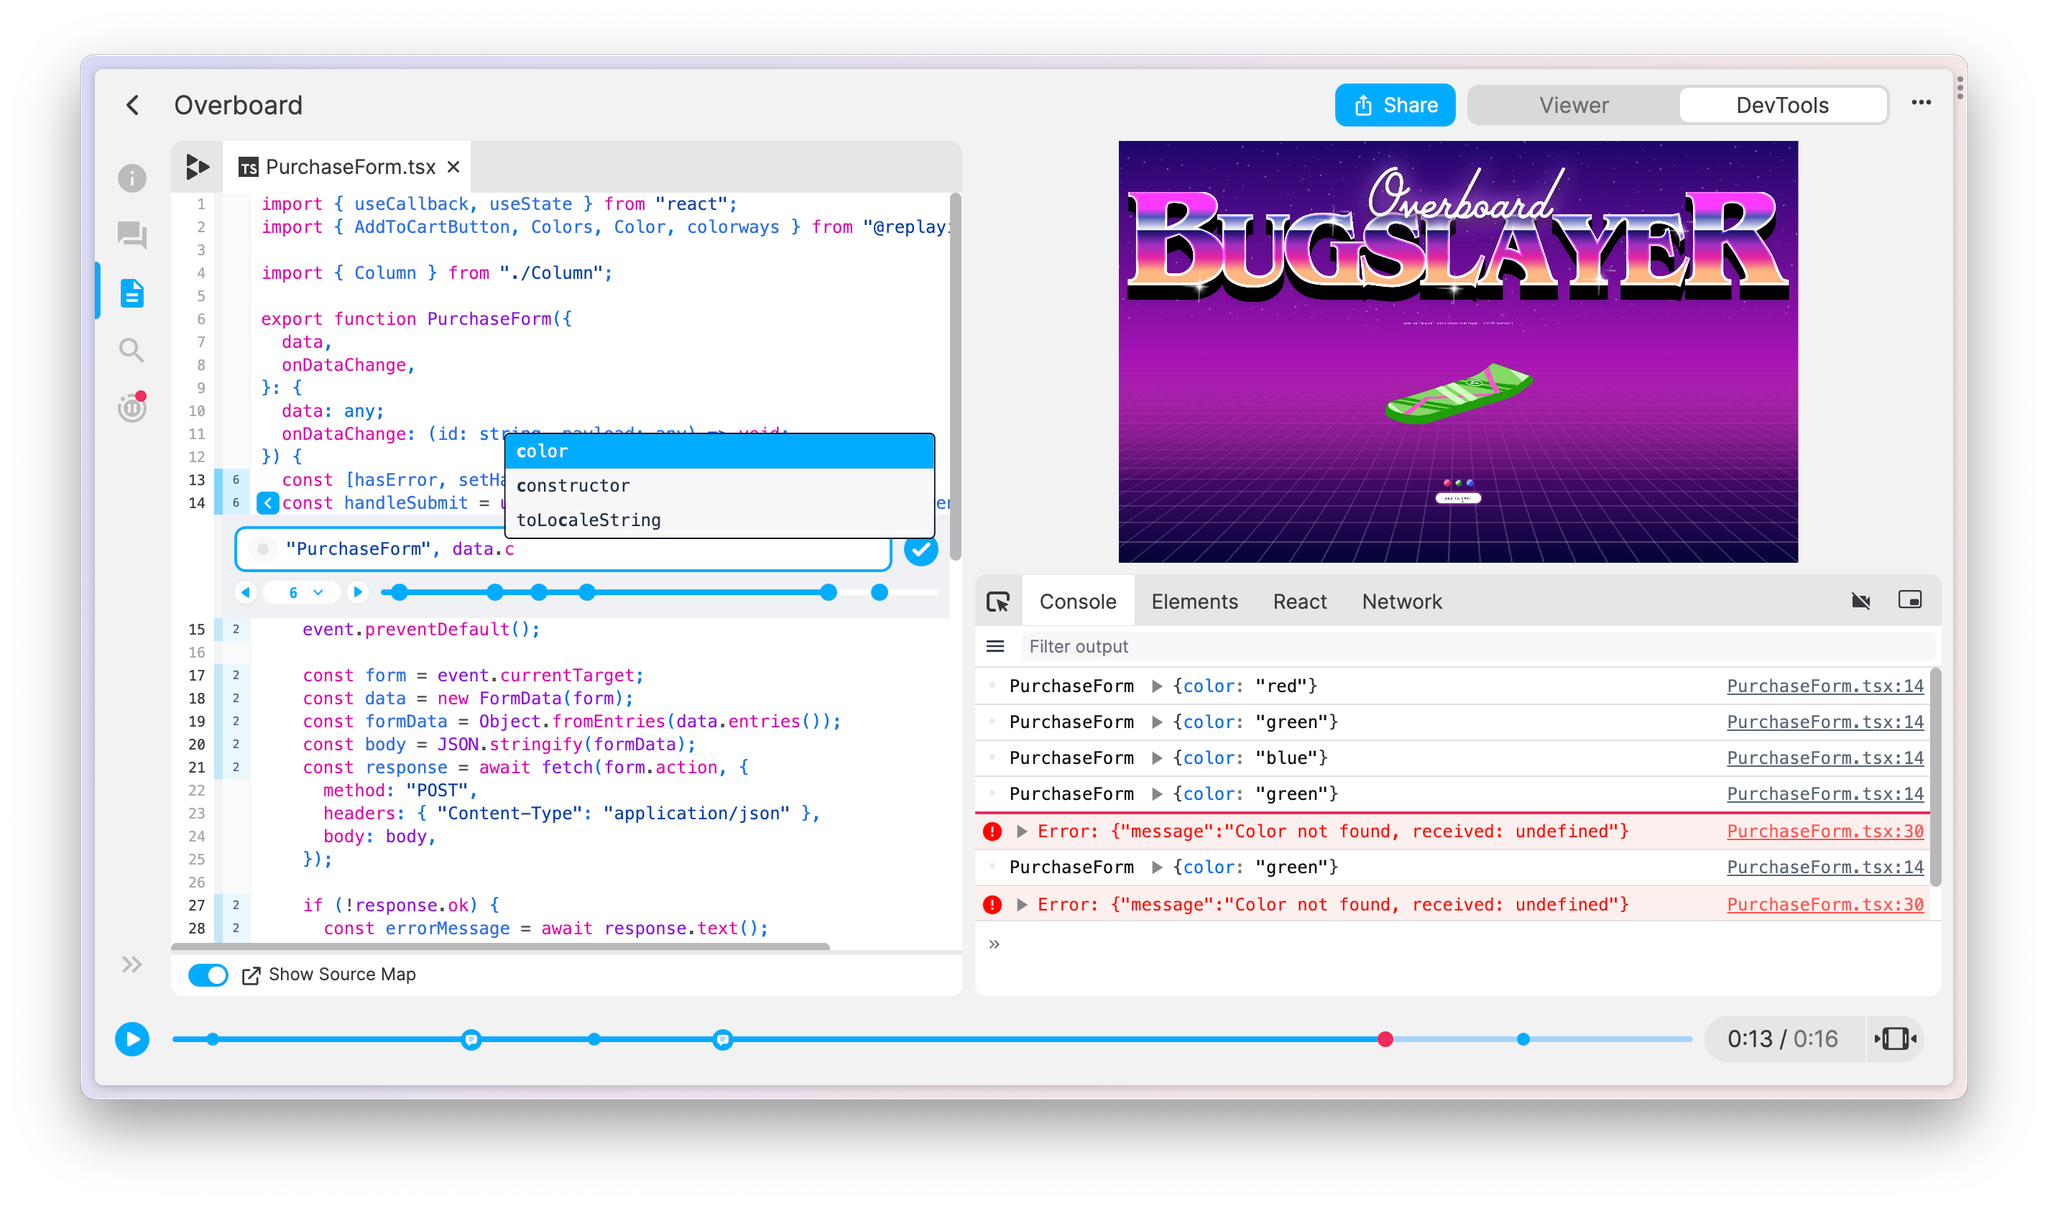Open the React tab

pyautogui.click(x=1299, y=602)
